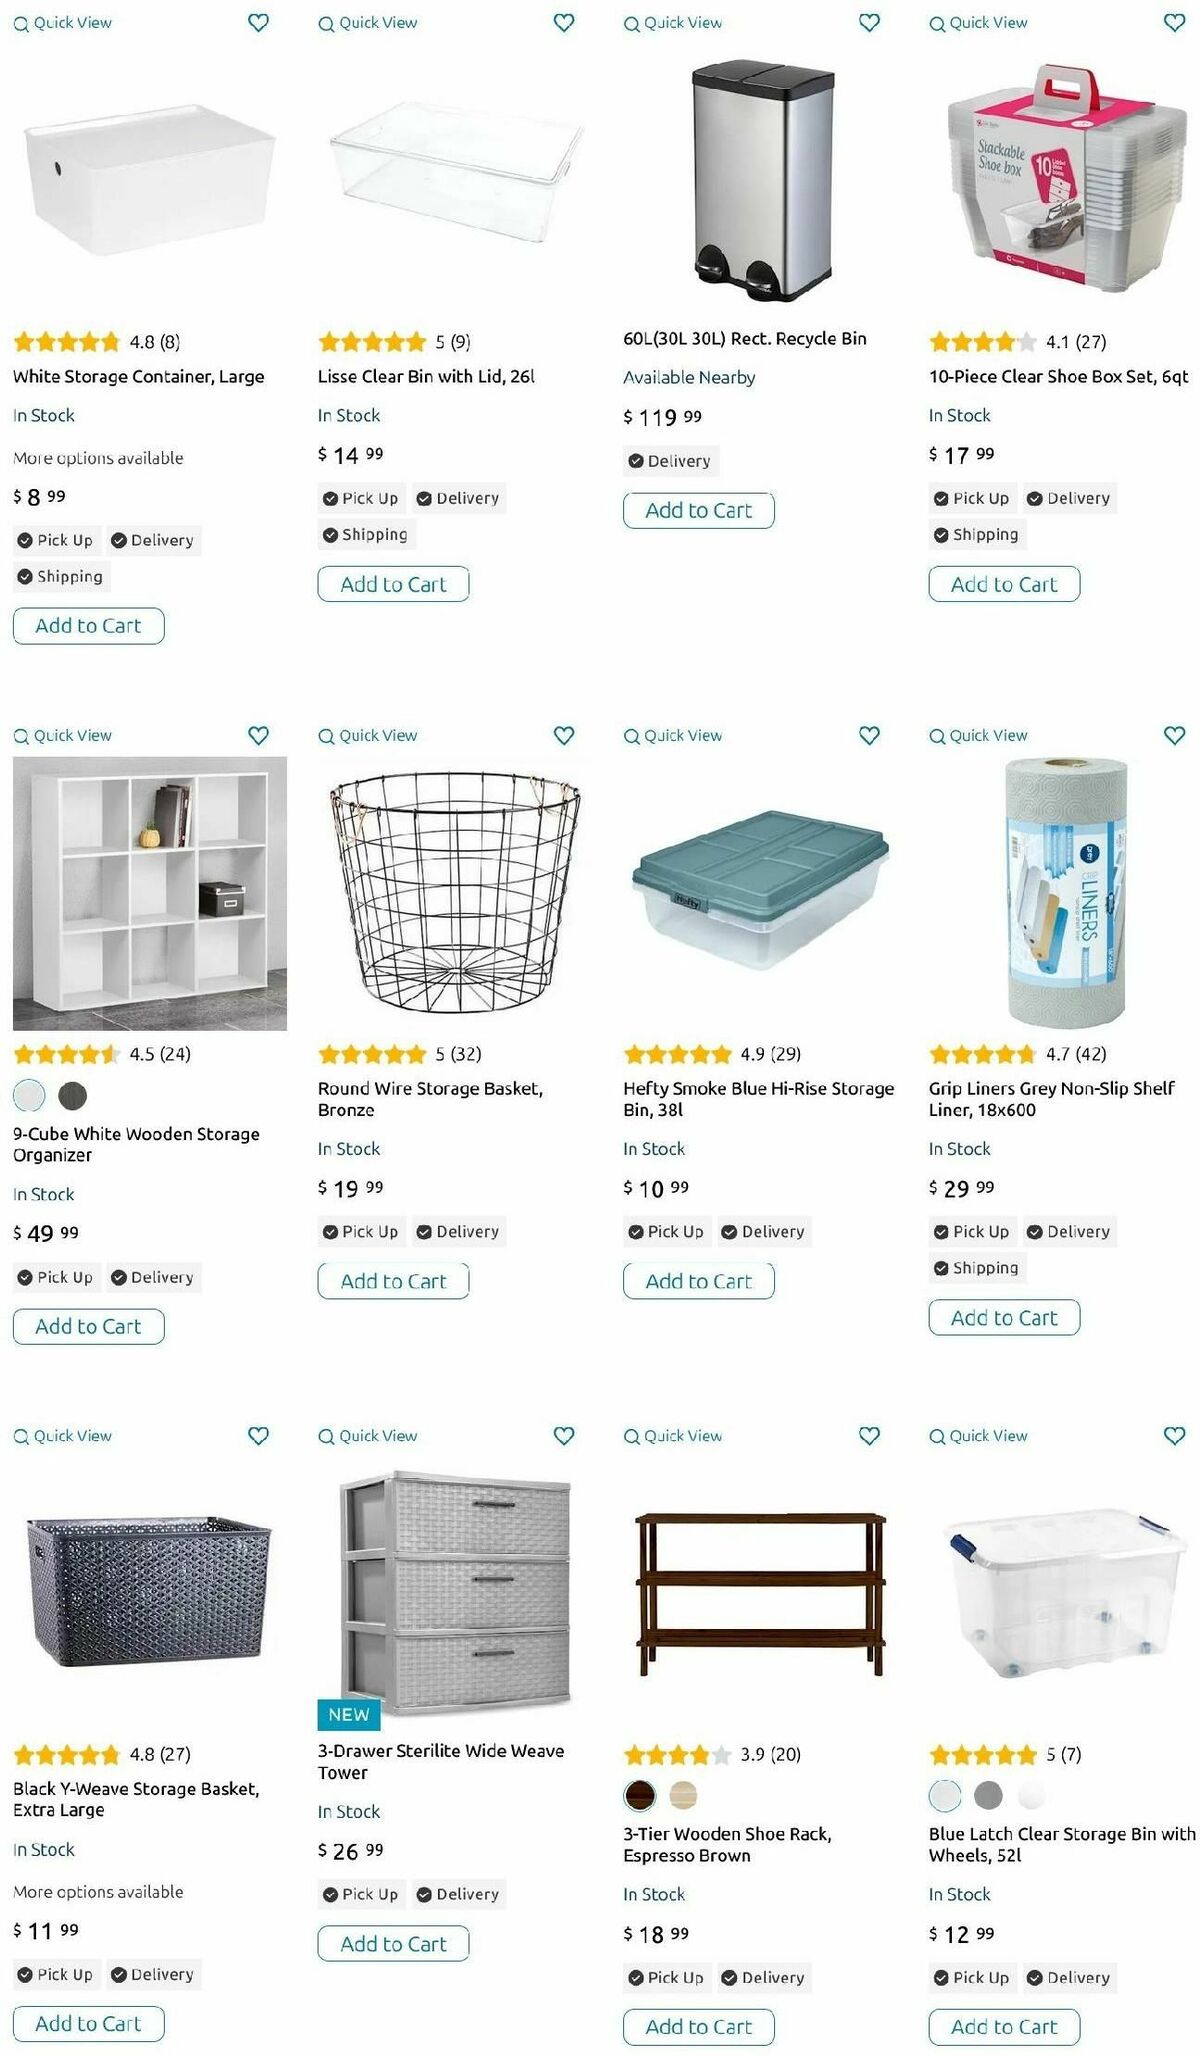Favorite the White Storage Container with heart
This screenshot has height=2056, width=1200.
[x=258, y=23]
